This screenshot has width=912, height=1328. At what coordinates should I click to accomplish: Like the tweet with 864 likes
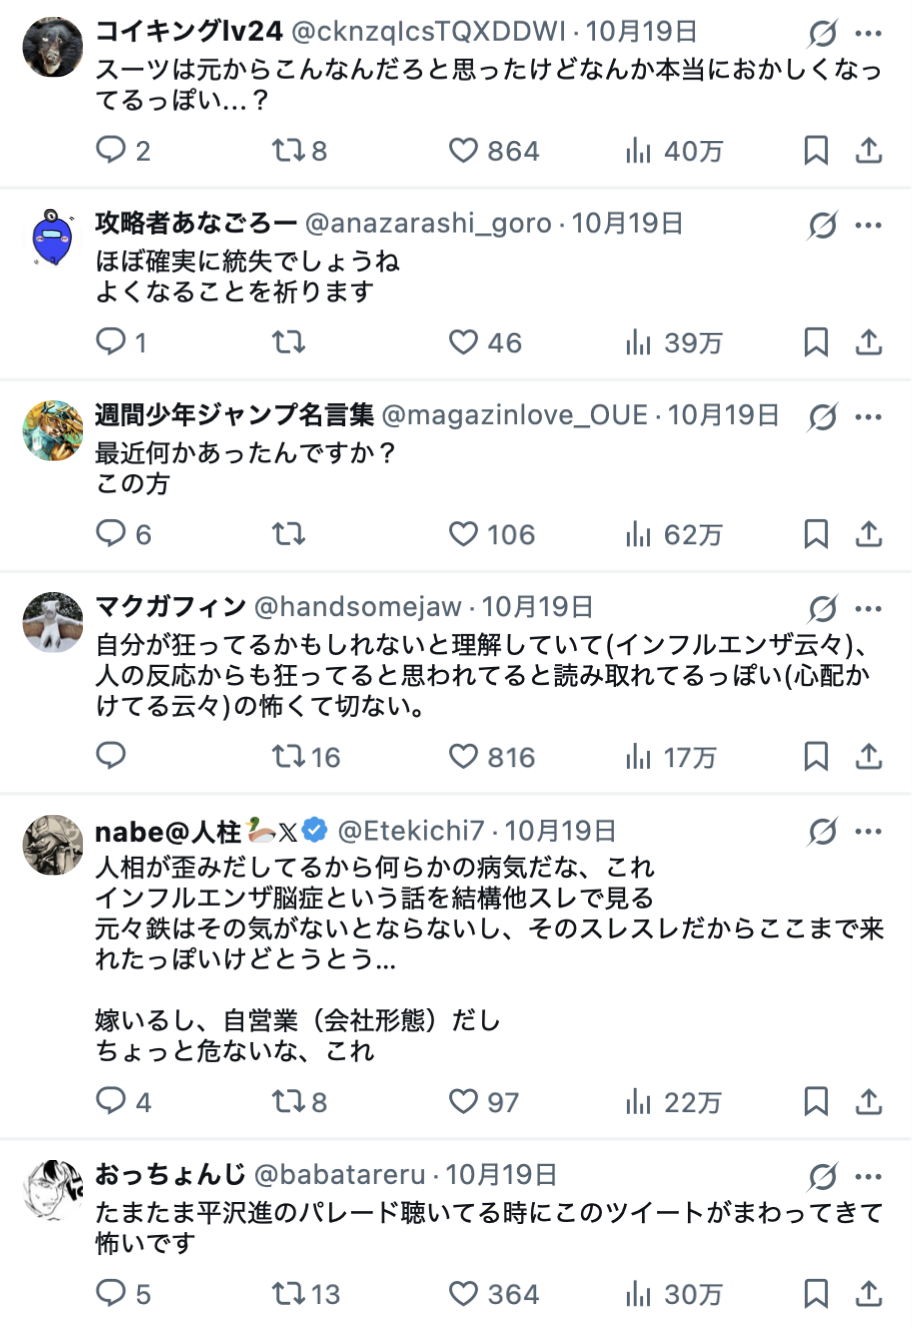(x=463, y=150)
